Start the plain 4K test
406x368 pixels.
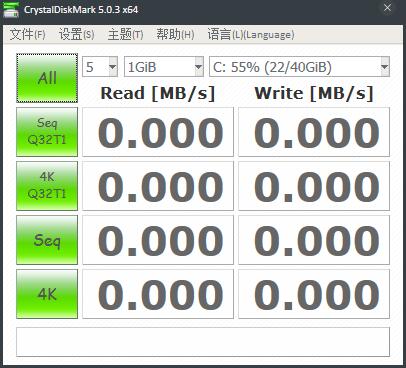(47, 294)
